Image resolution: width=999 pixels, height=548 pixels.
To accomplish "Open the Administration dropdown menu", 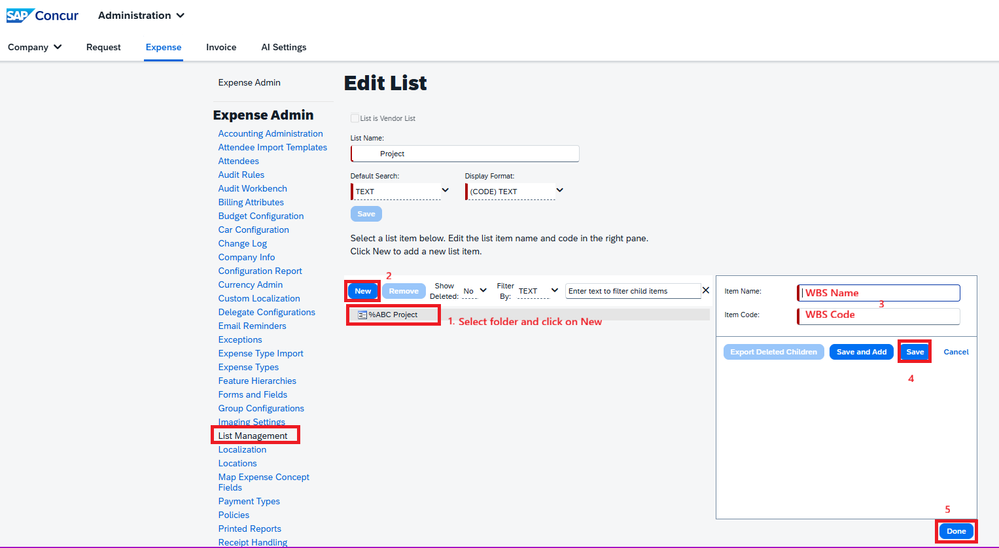I will pyautogui.click(x=141, y=16).
